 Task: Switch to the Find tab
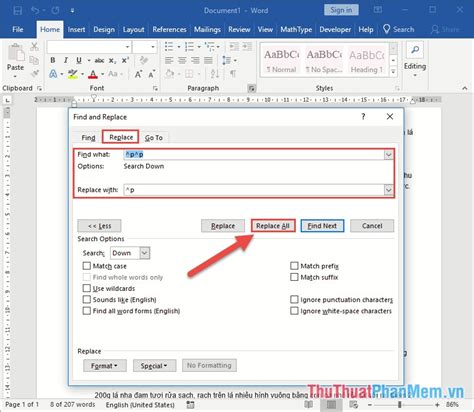pyautogui.click(x=88, y=138)
